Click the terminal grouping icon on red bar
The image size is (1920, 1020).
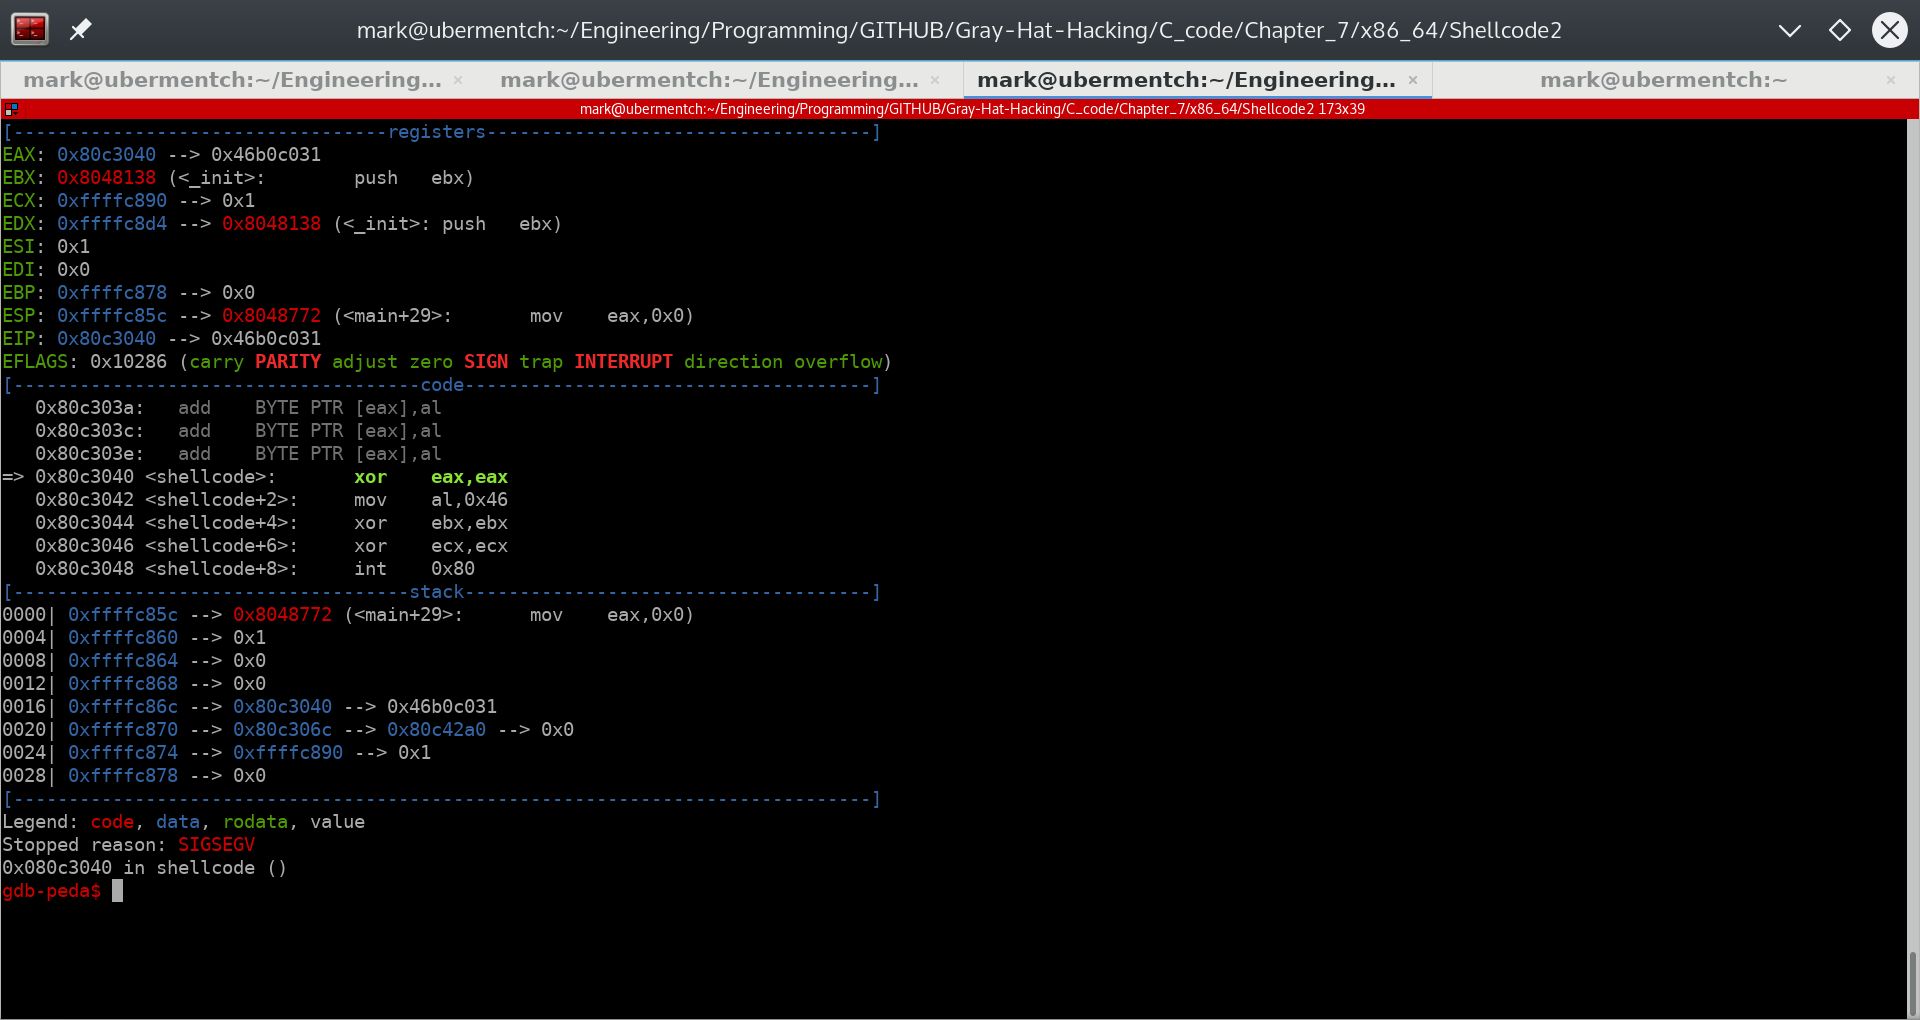[11, 109]
